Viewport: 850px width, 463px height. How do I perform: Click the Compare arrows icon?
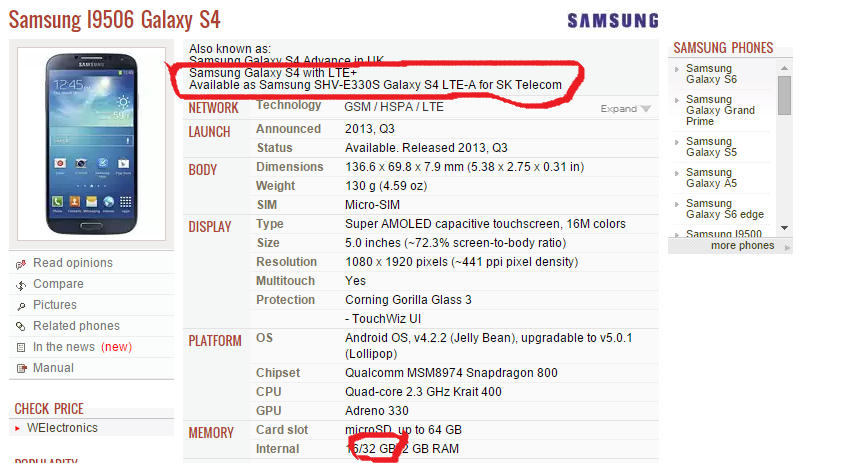click(21, 285)
